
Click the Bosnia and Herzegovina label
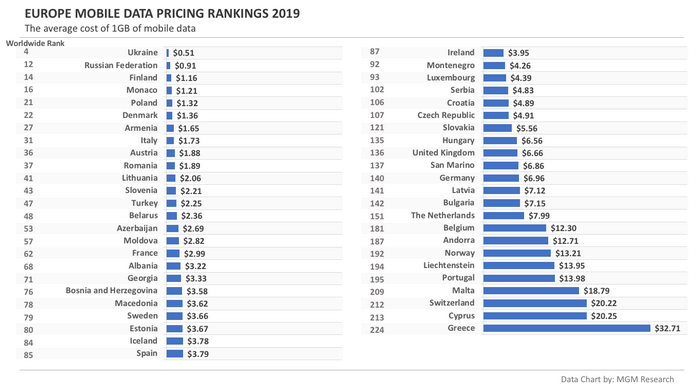[x=112, y=291]
